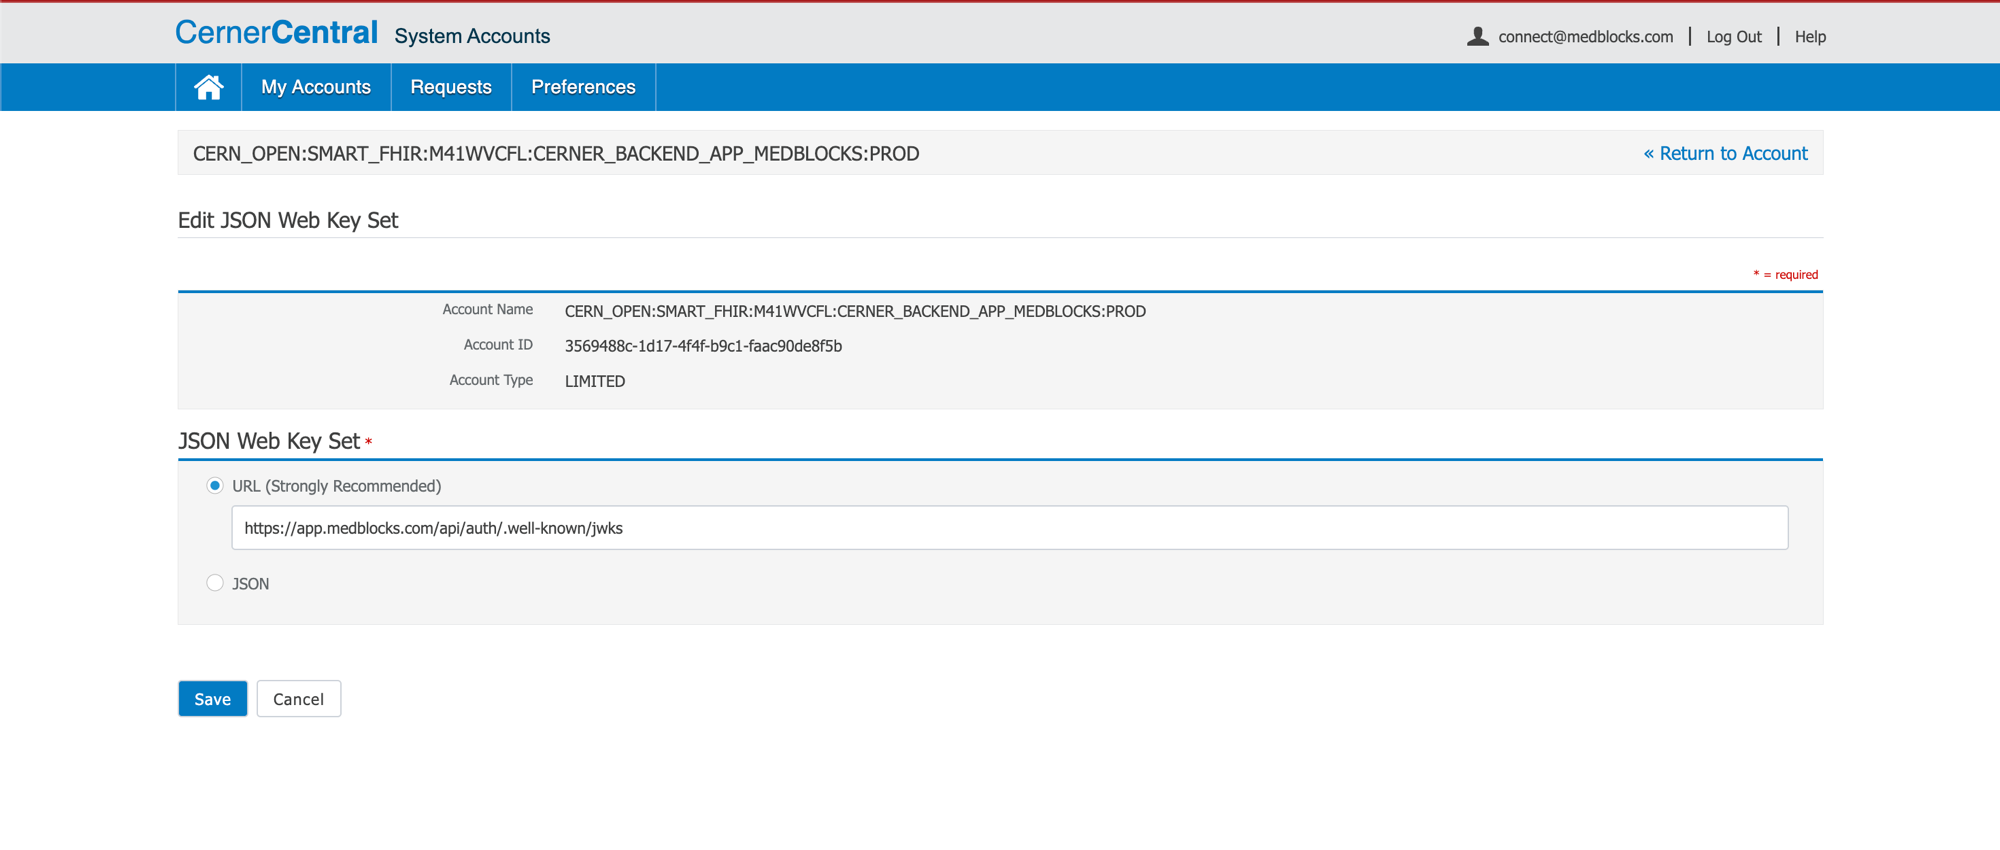Save the JSON Web Key Set

pyautogui.click(x=213, y=699)
